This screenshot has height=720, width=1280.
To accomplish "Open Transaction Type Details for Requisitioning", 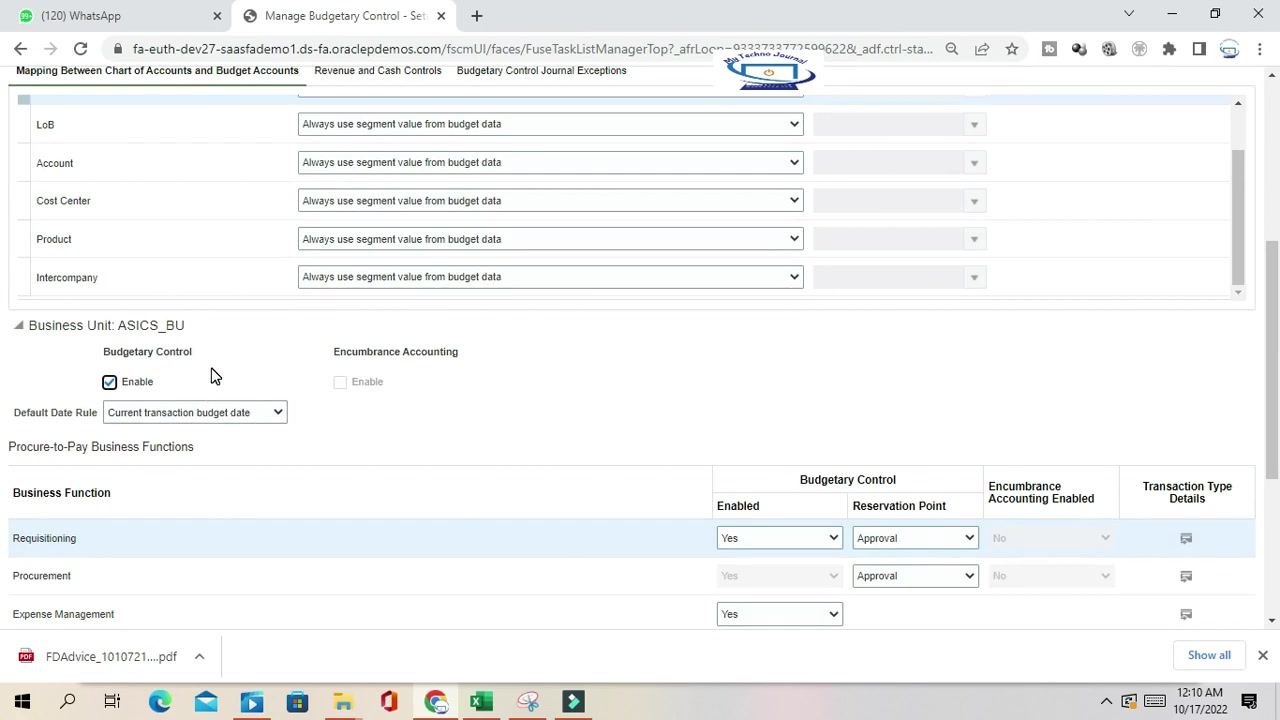I will [1186, 538].
